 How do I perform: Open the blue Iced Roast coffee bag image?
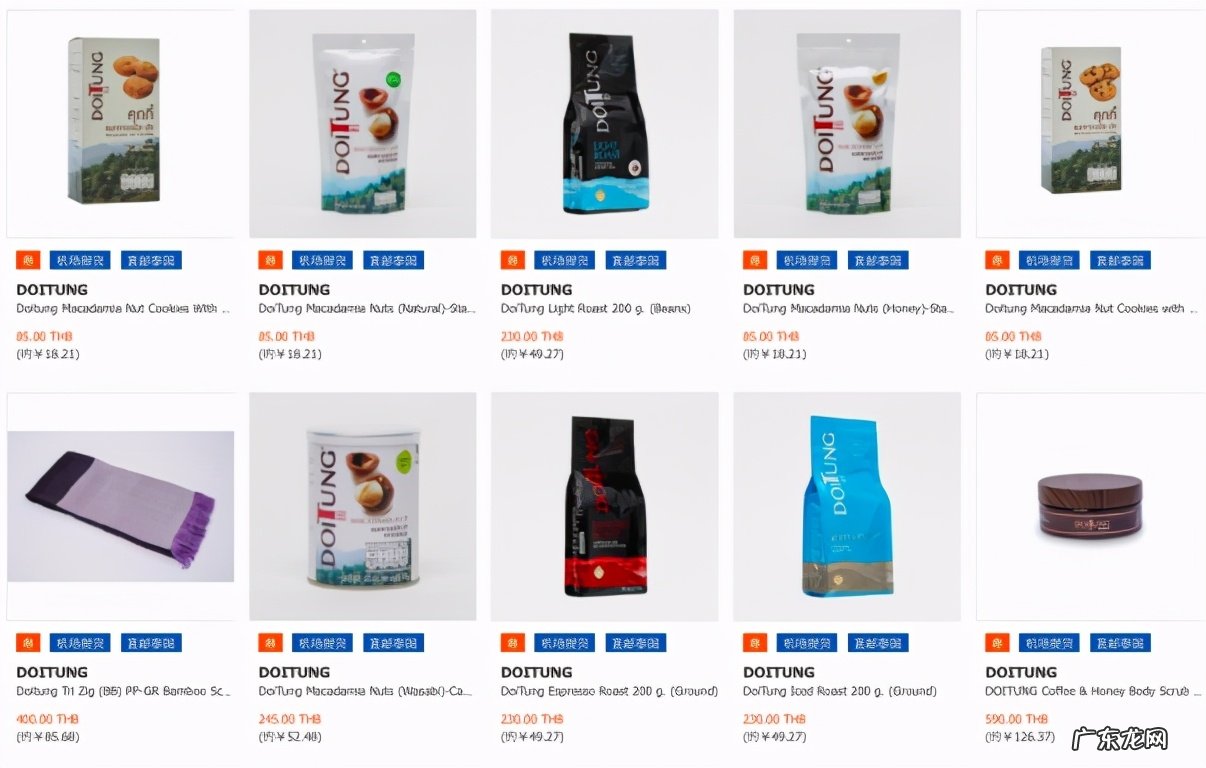coord(847,506)
